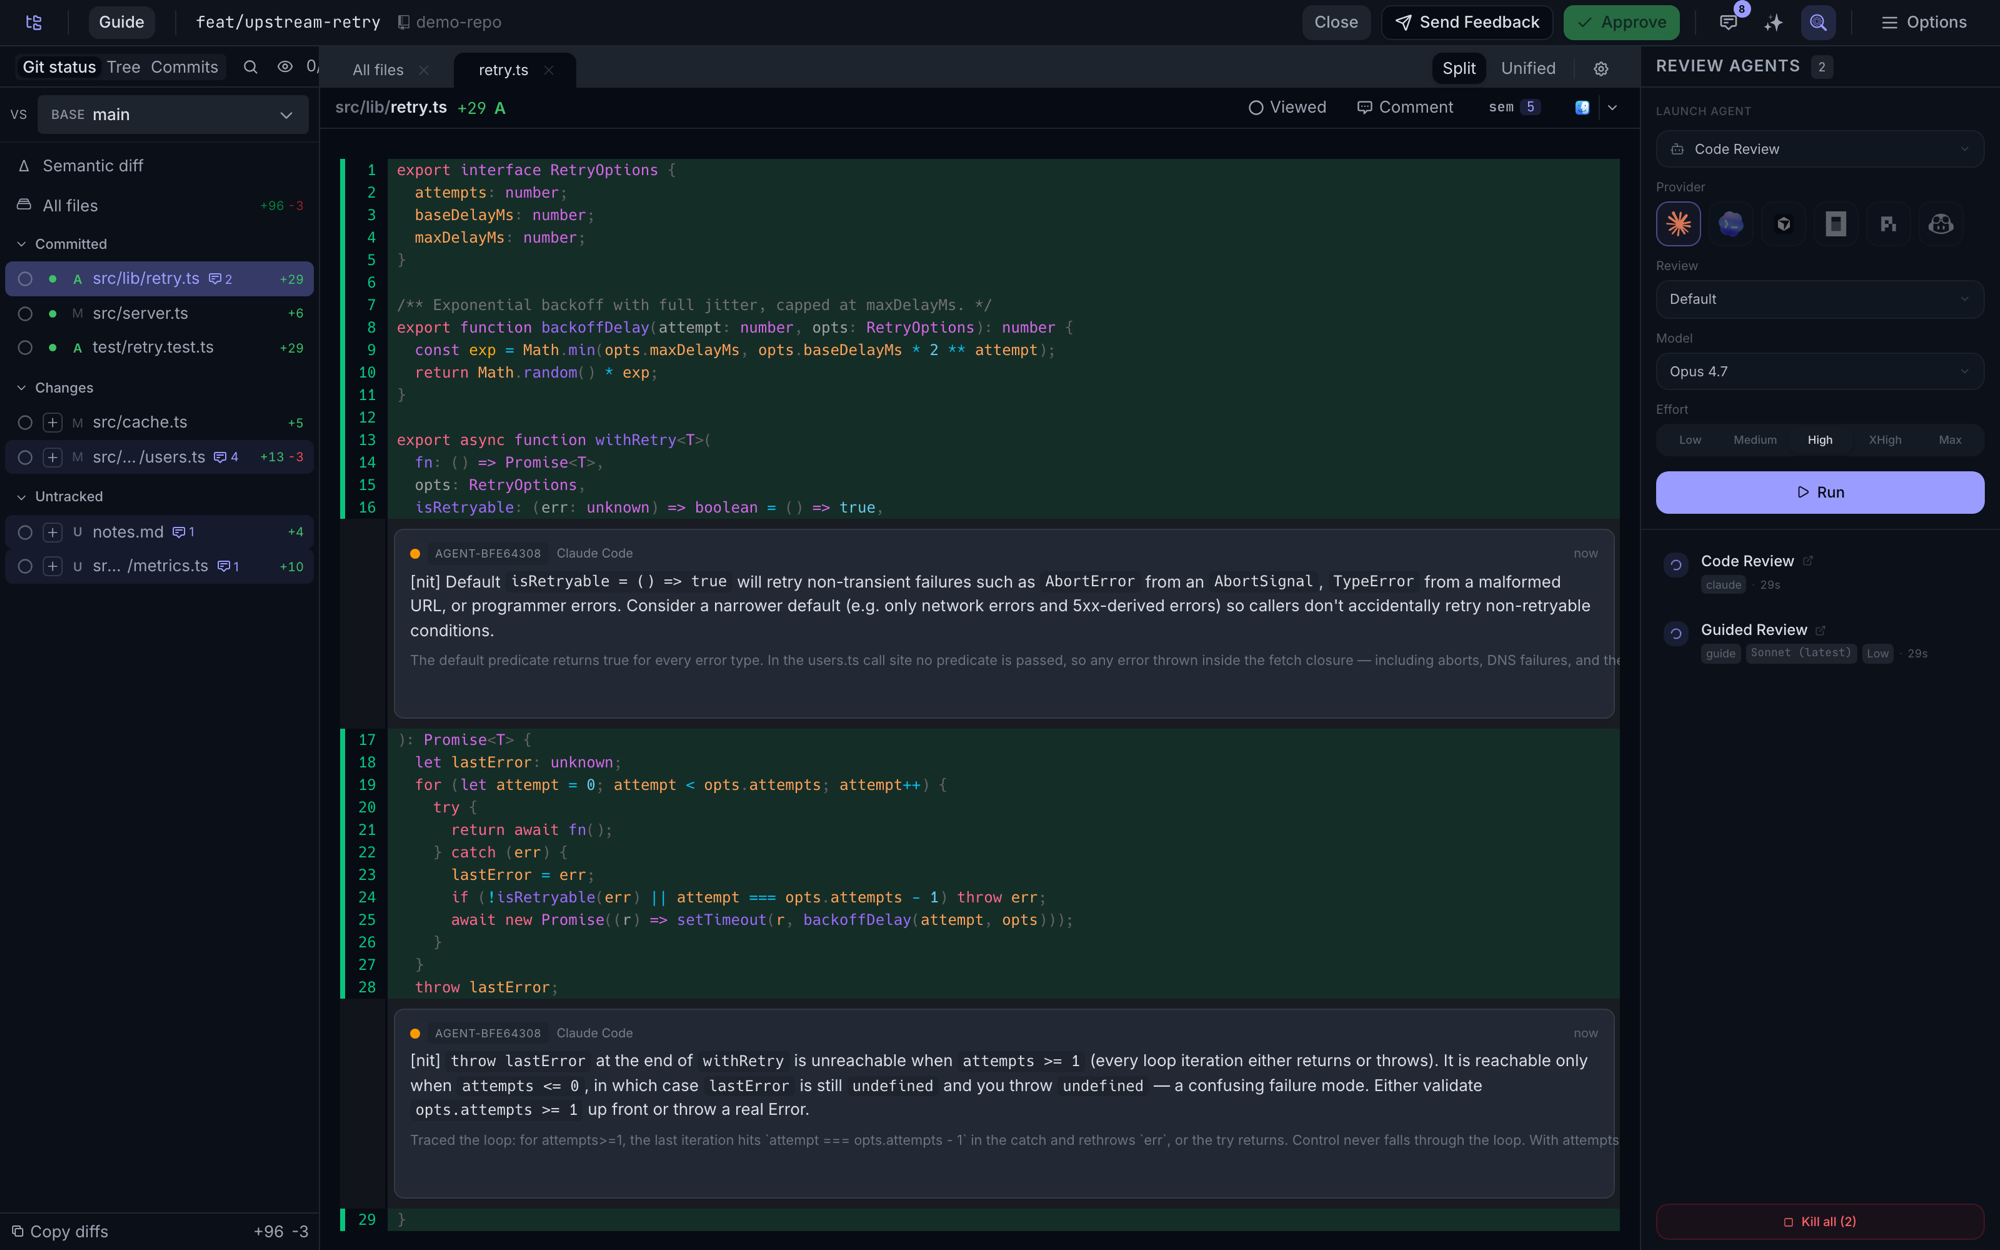This screenshot has height=1250, width=2000.
Task: Toggle viewed circle for notes.md
Action: tap(25, 532)
